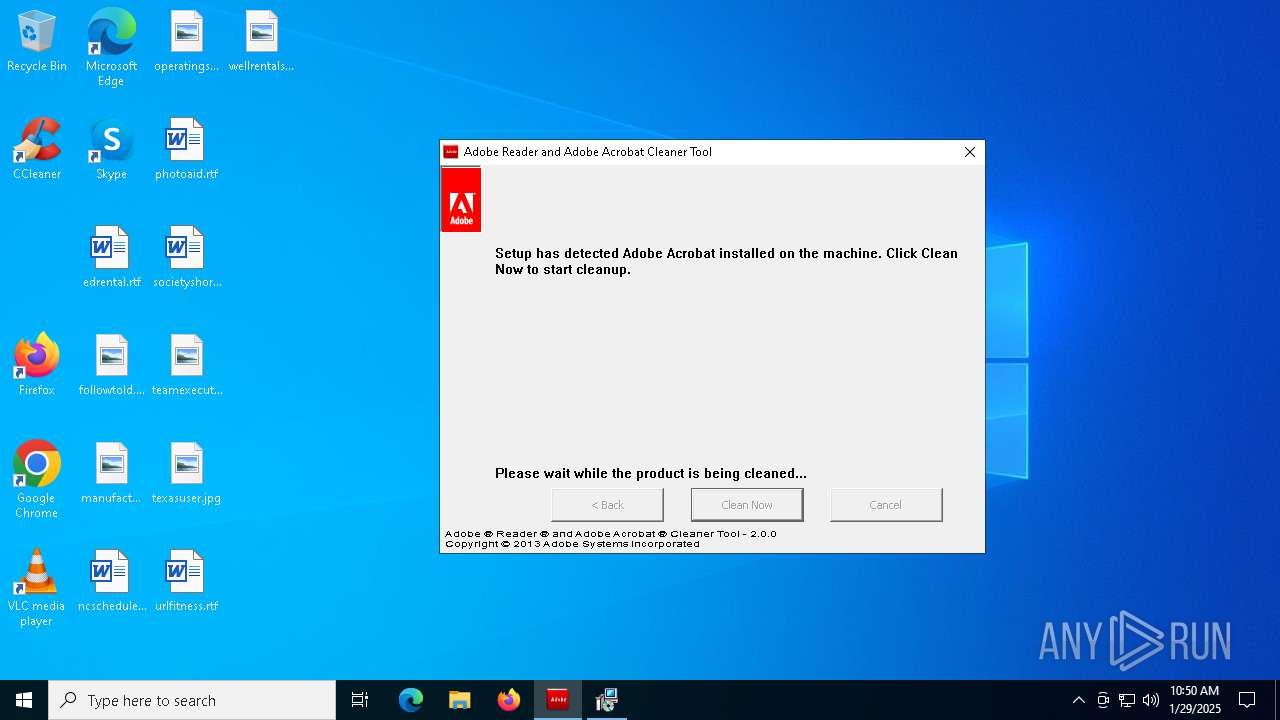
Task: Select the urlfitness.rtf document icon
Action: (186, 581)
